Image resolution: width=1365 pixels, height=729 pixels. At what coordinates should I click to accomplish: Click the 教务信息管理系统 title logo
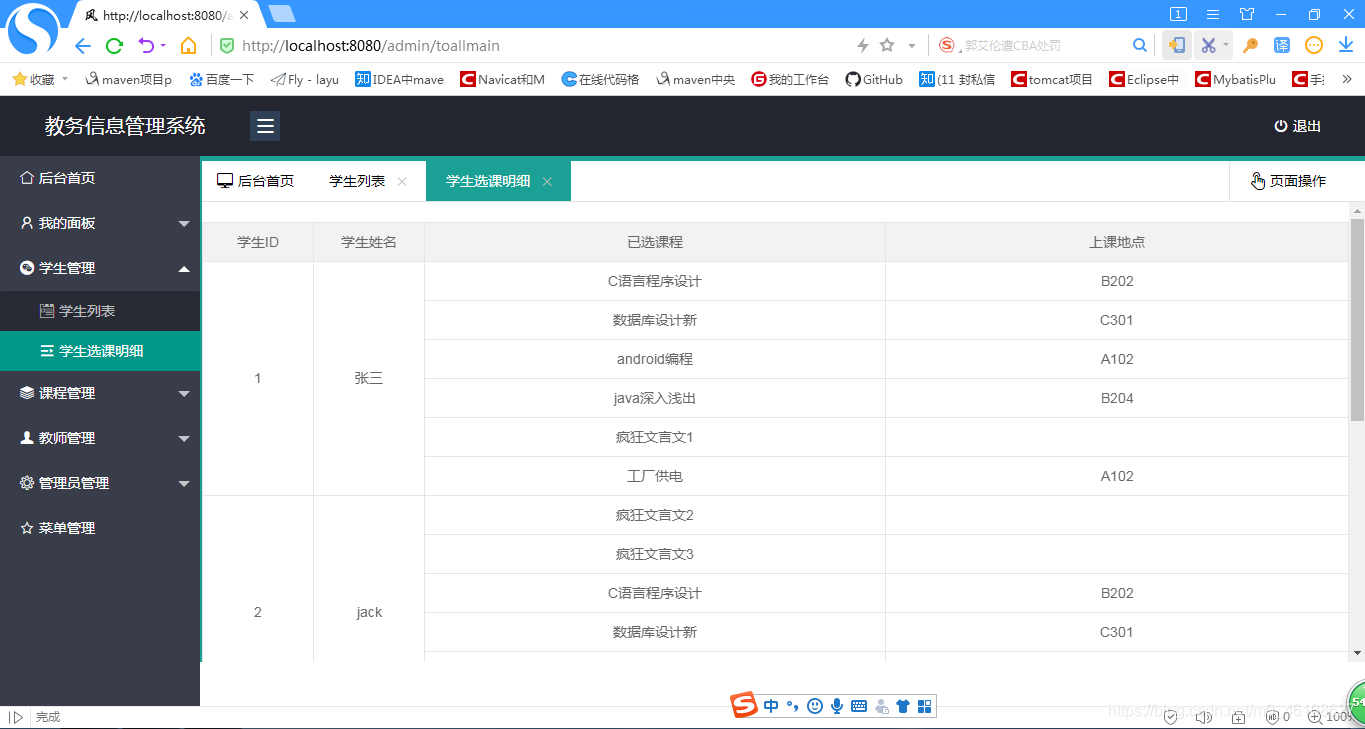click(125, 126)
